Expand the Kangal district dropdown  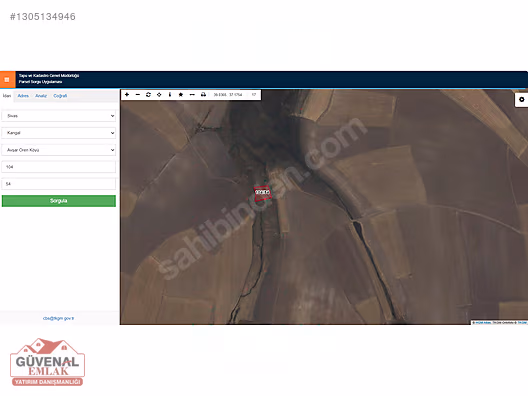pyautogui.click(x=59, y=133)
